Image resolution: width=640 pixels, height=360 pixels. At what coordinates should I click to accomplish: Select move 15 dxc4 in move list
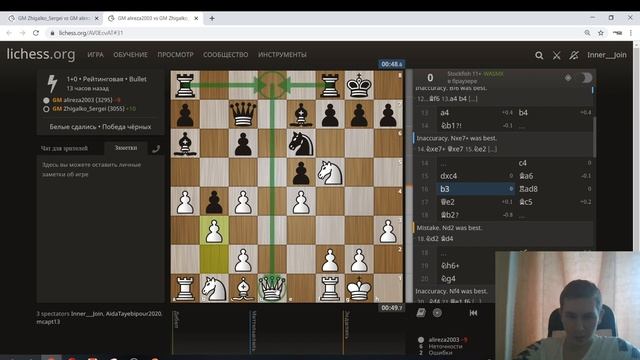point(476,176)
